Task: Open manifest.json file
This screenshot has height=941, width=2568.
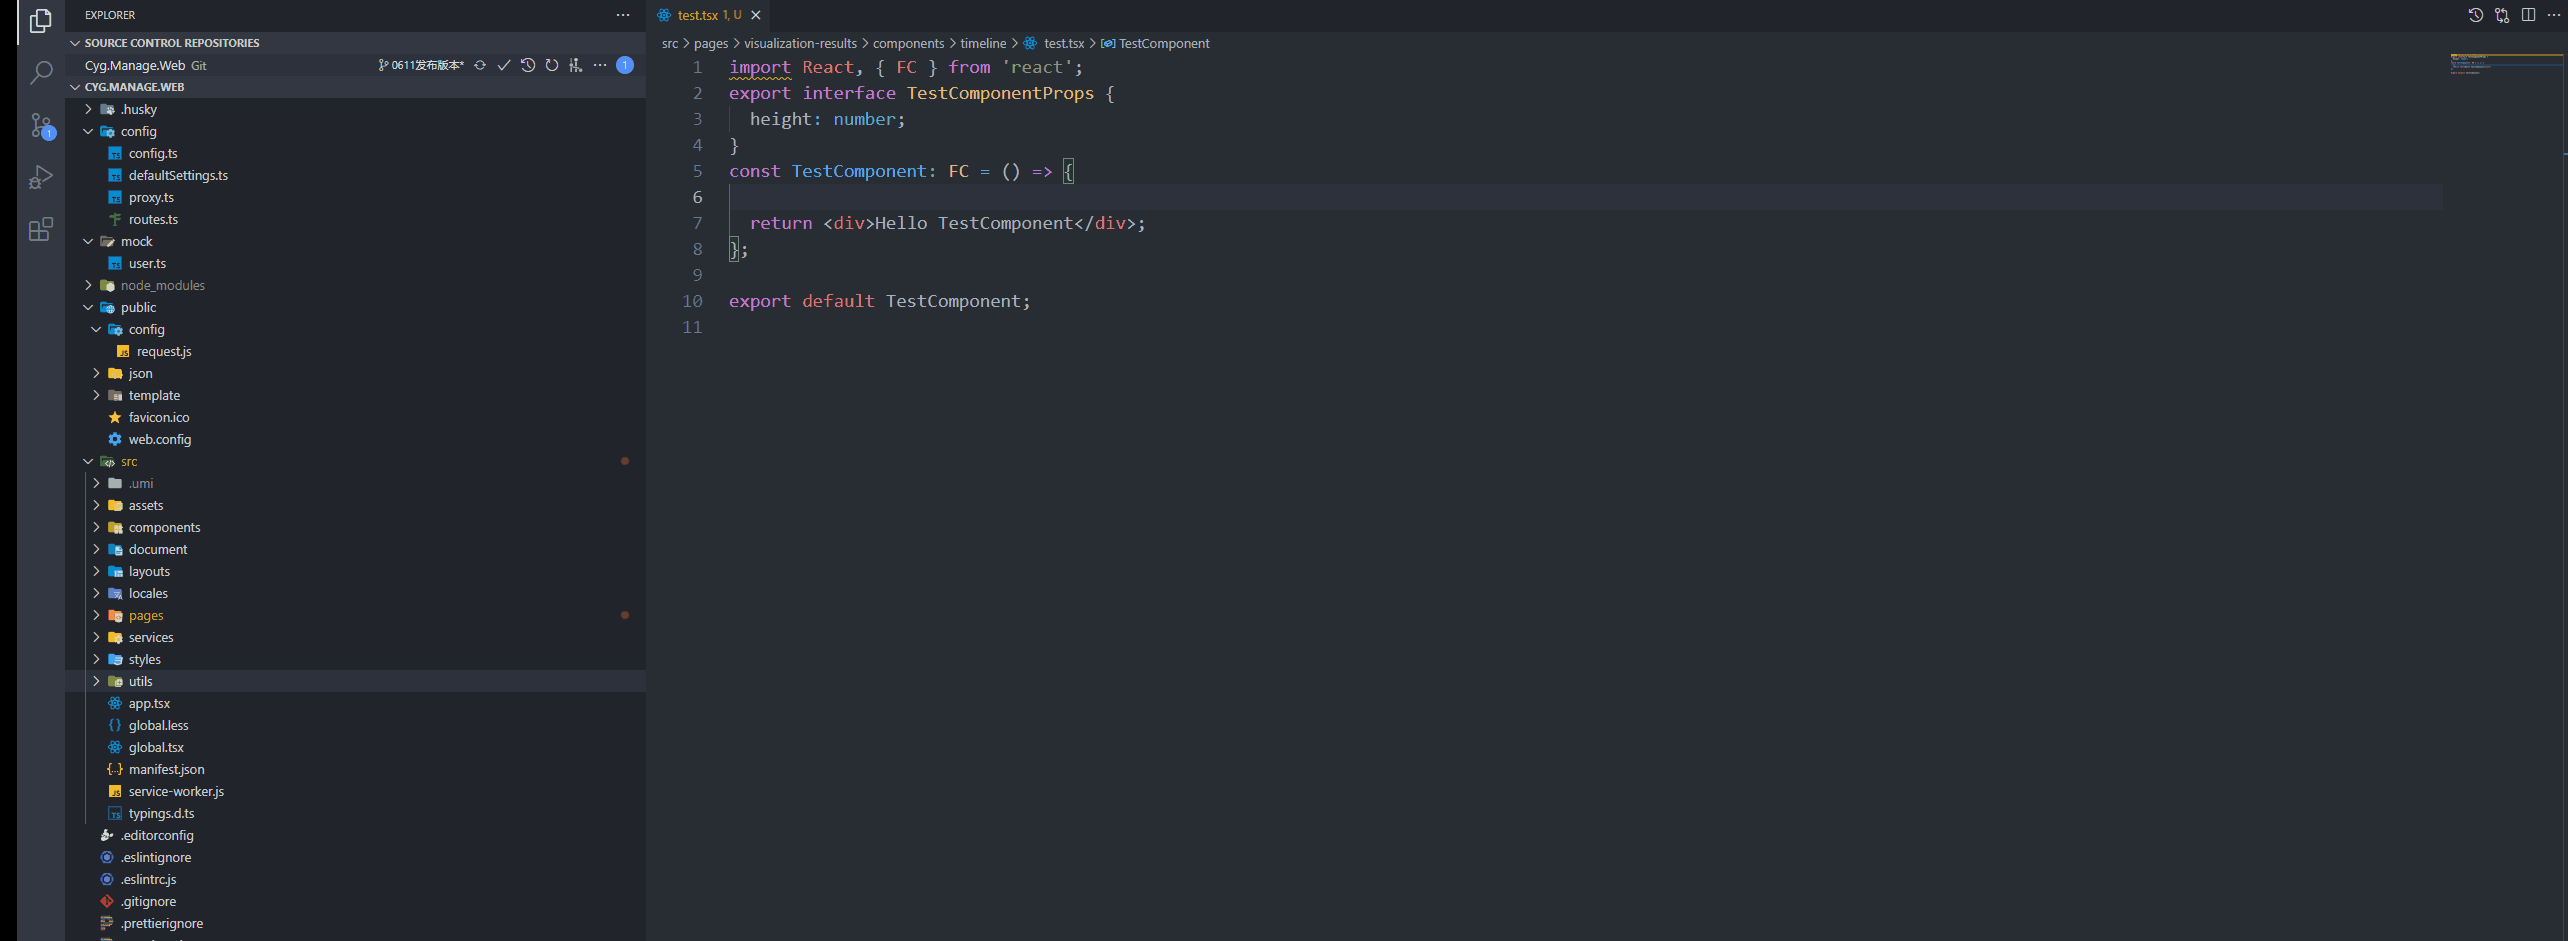Action: [x=166, y=769]
